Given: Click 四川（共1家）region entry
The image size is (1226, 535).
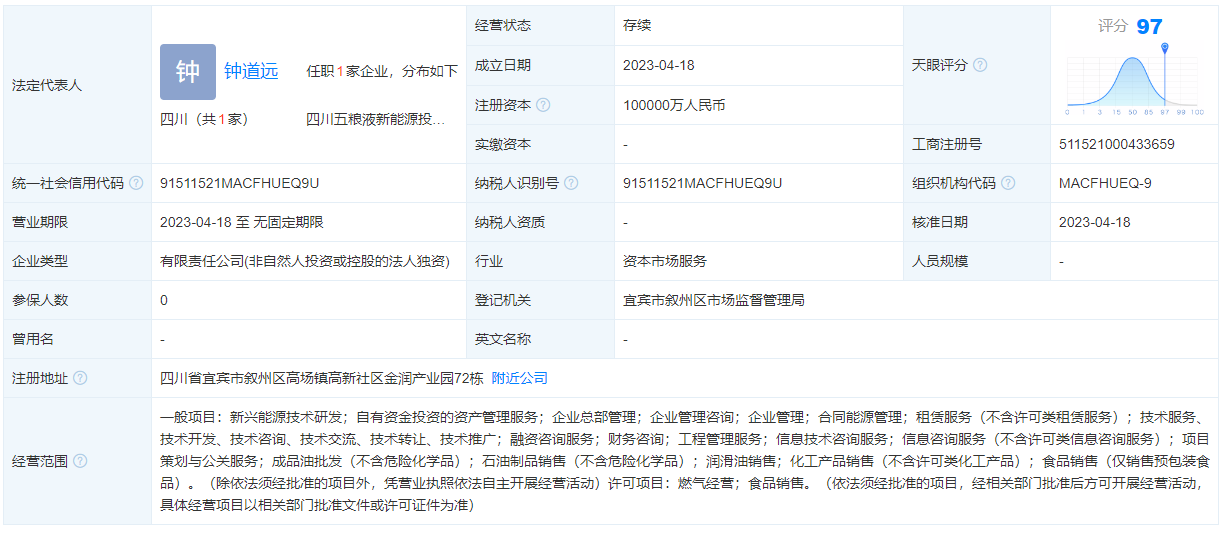Looking at the screenshot, I should [x=204, y=119].
